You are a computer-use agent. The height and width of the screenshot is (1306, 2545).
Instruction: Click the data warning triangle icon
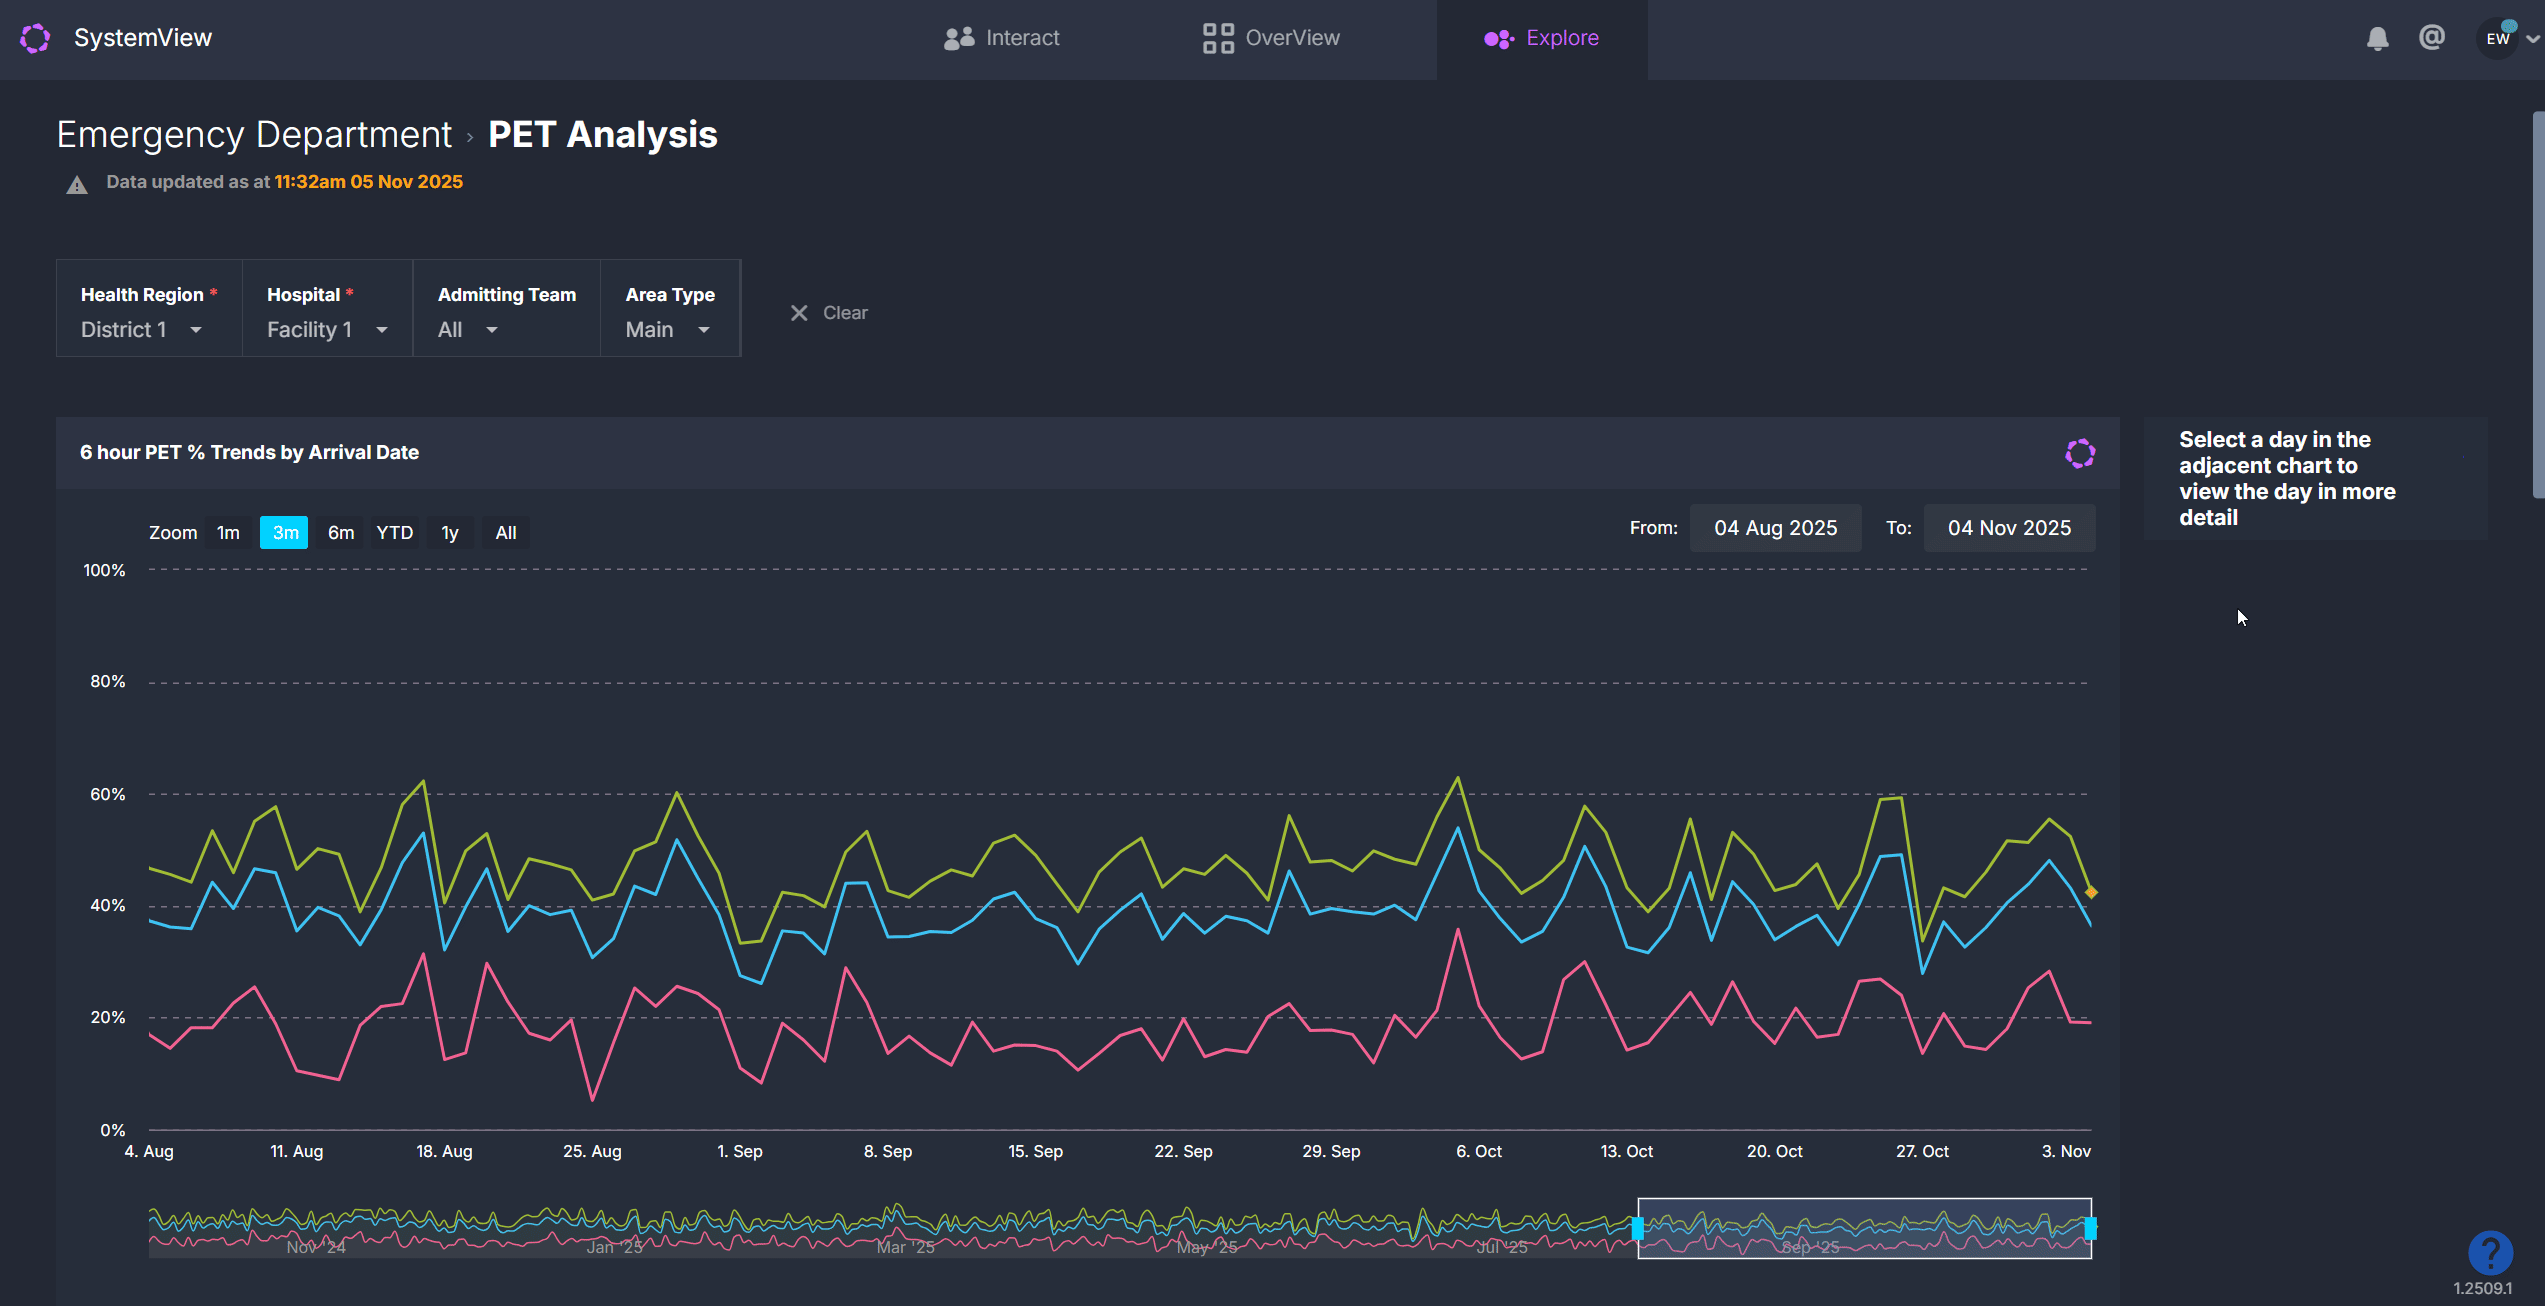pyautogui.click(x=77, y=184)
